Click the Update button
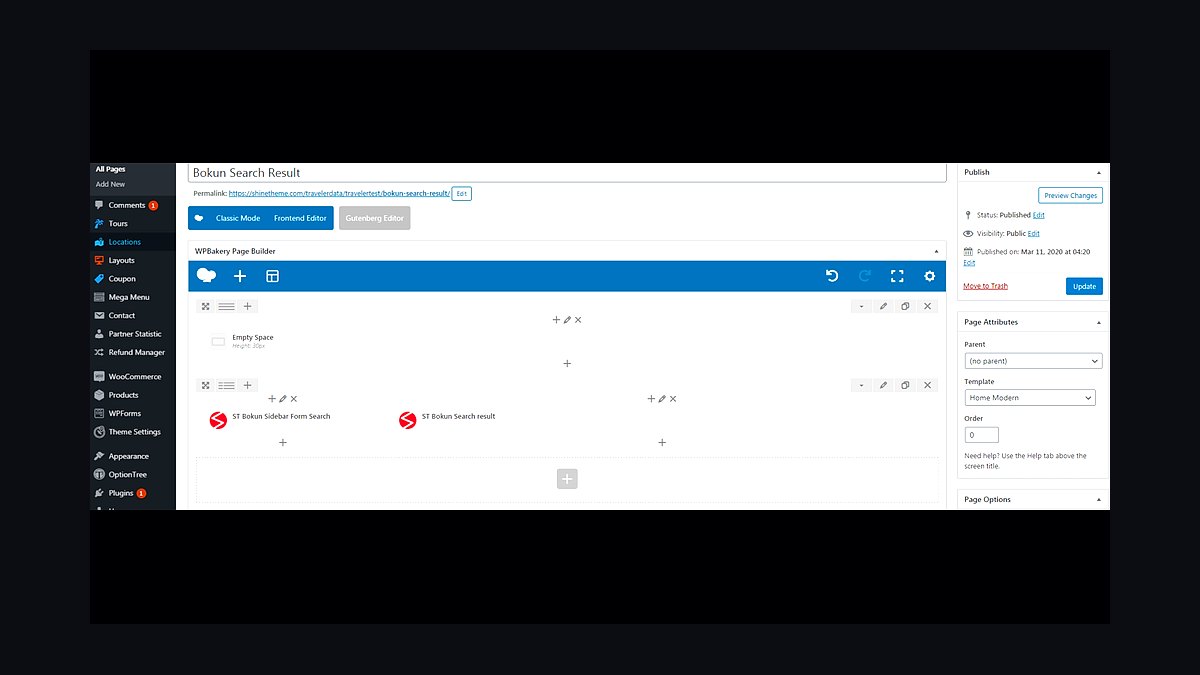The image size is (1200, 675). 1084,286
